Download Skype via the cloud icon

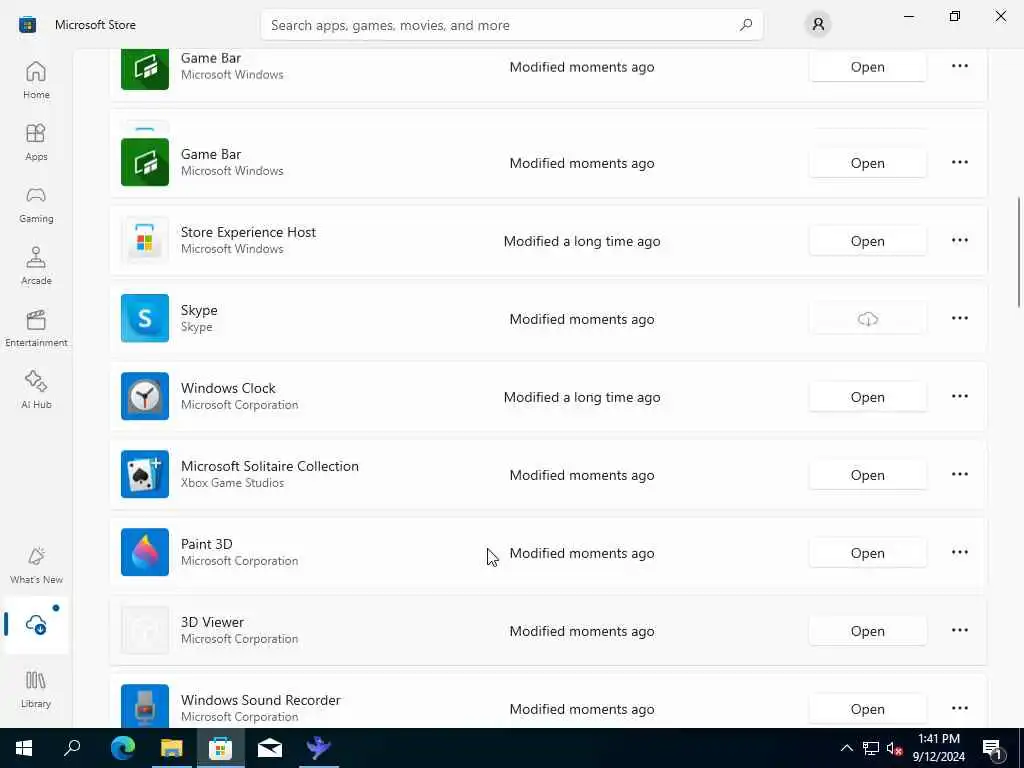pyautogui.click(x=867, y=319)
